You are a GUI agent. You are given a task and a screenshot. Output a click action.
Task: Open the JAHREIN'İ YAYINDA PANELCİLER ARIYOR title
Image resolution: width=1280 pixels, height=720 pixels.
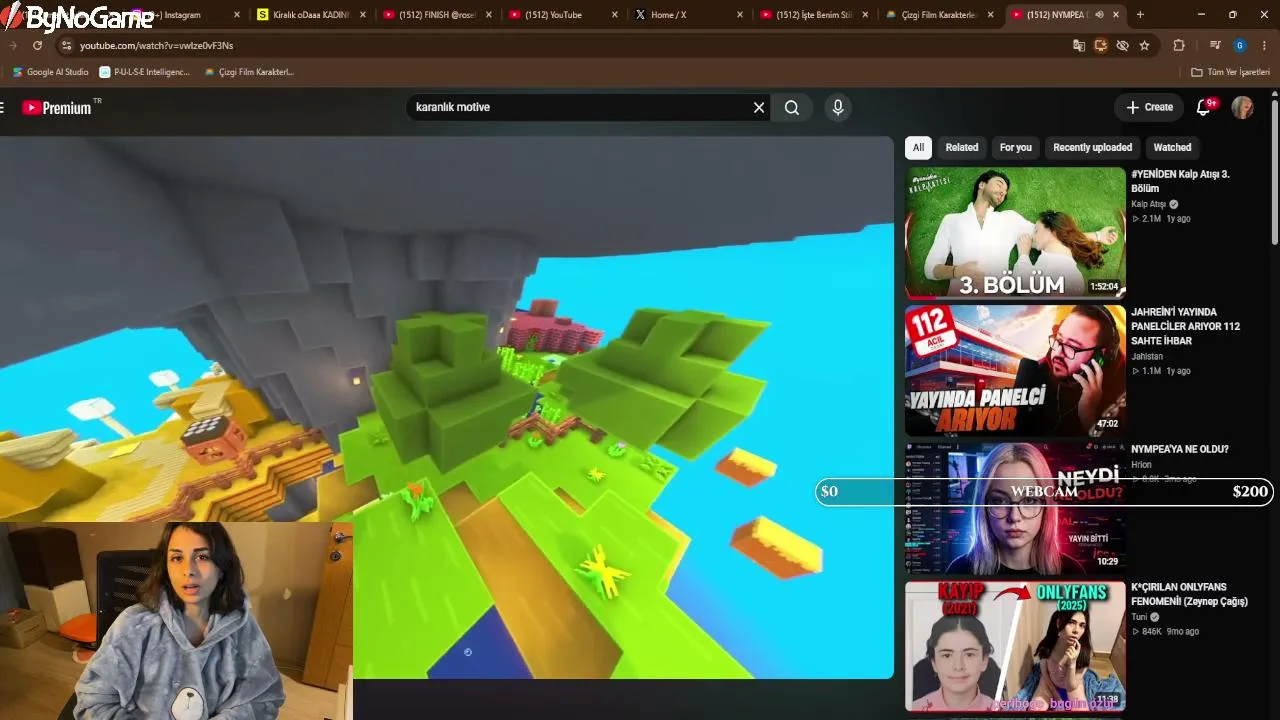[1186, 326]
